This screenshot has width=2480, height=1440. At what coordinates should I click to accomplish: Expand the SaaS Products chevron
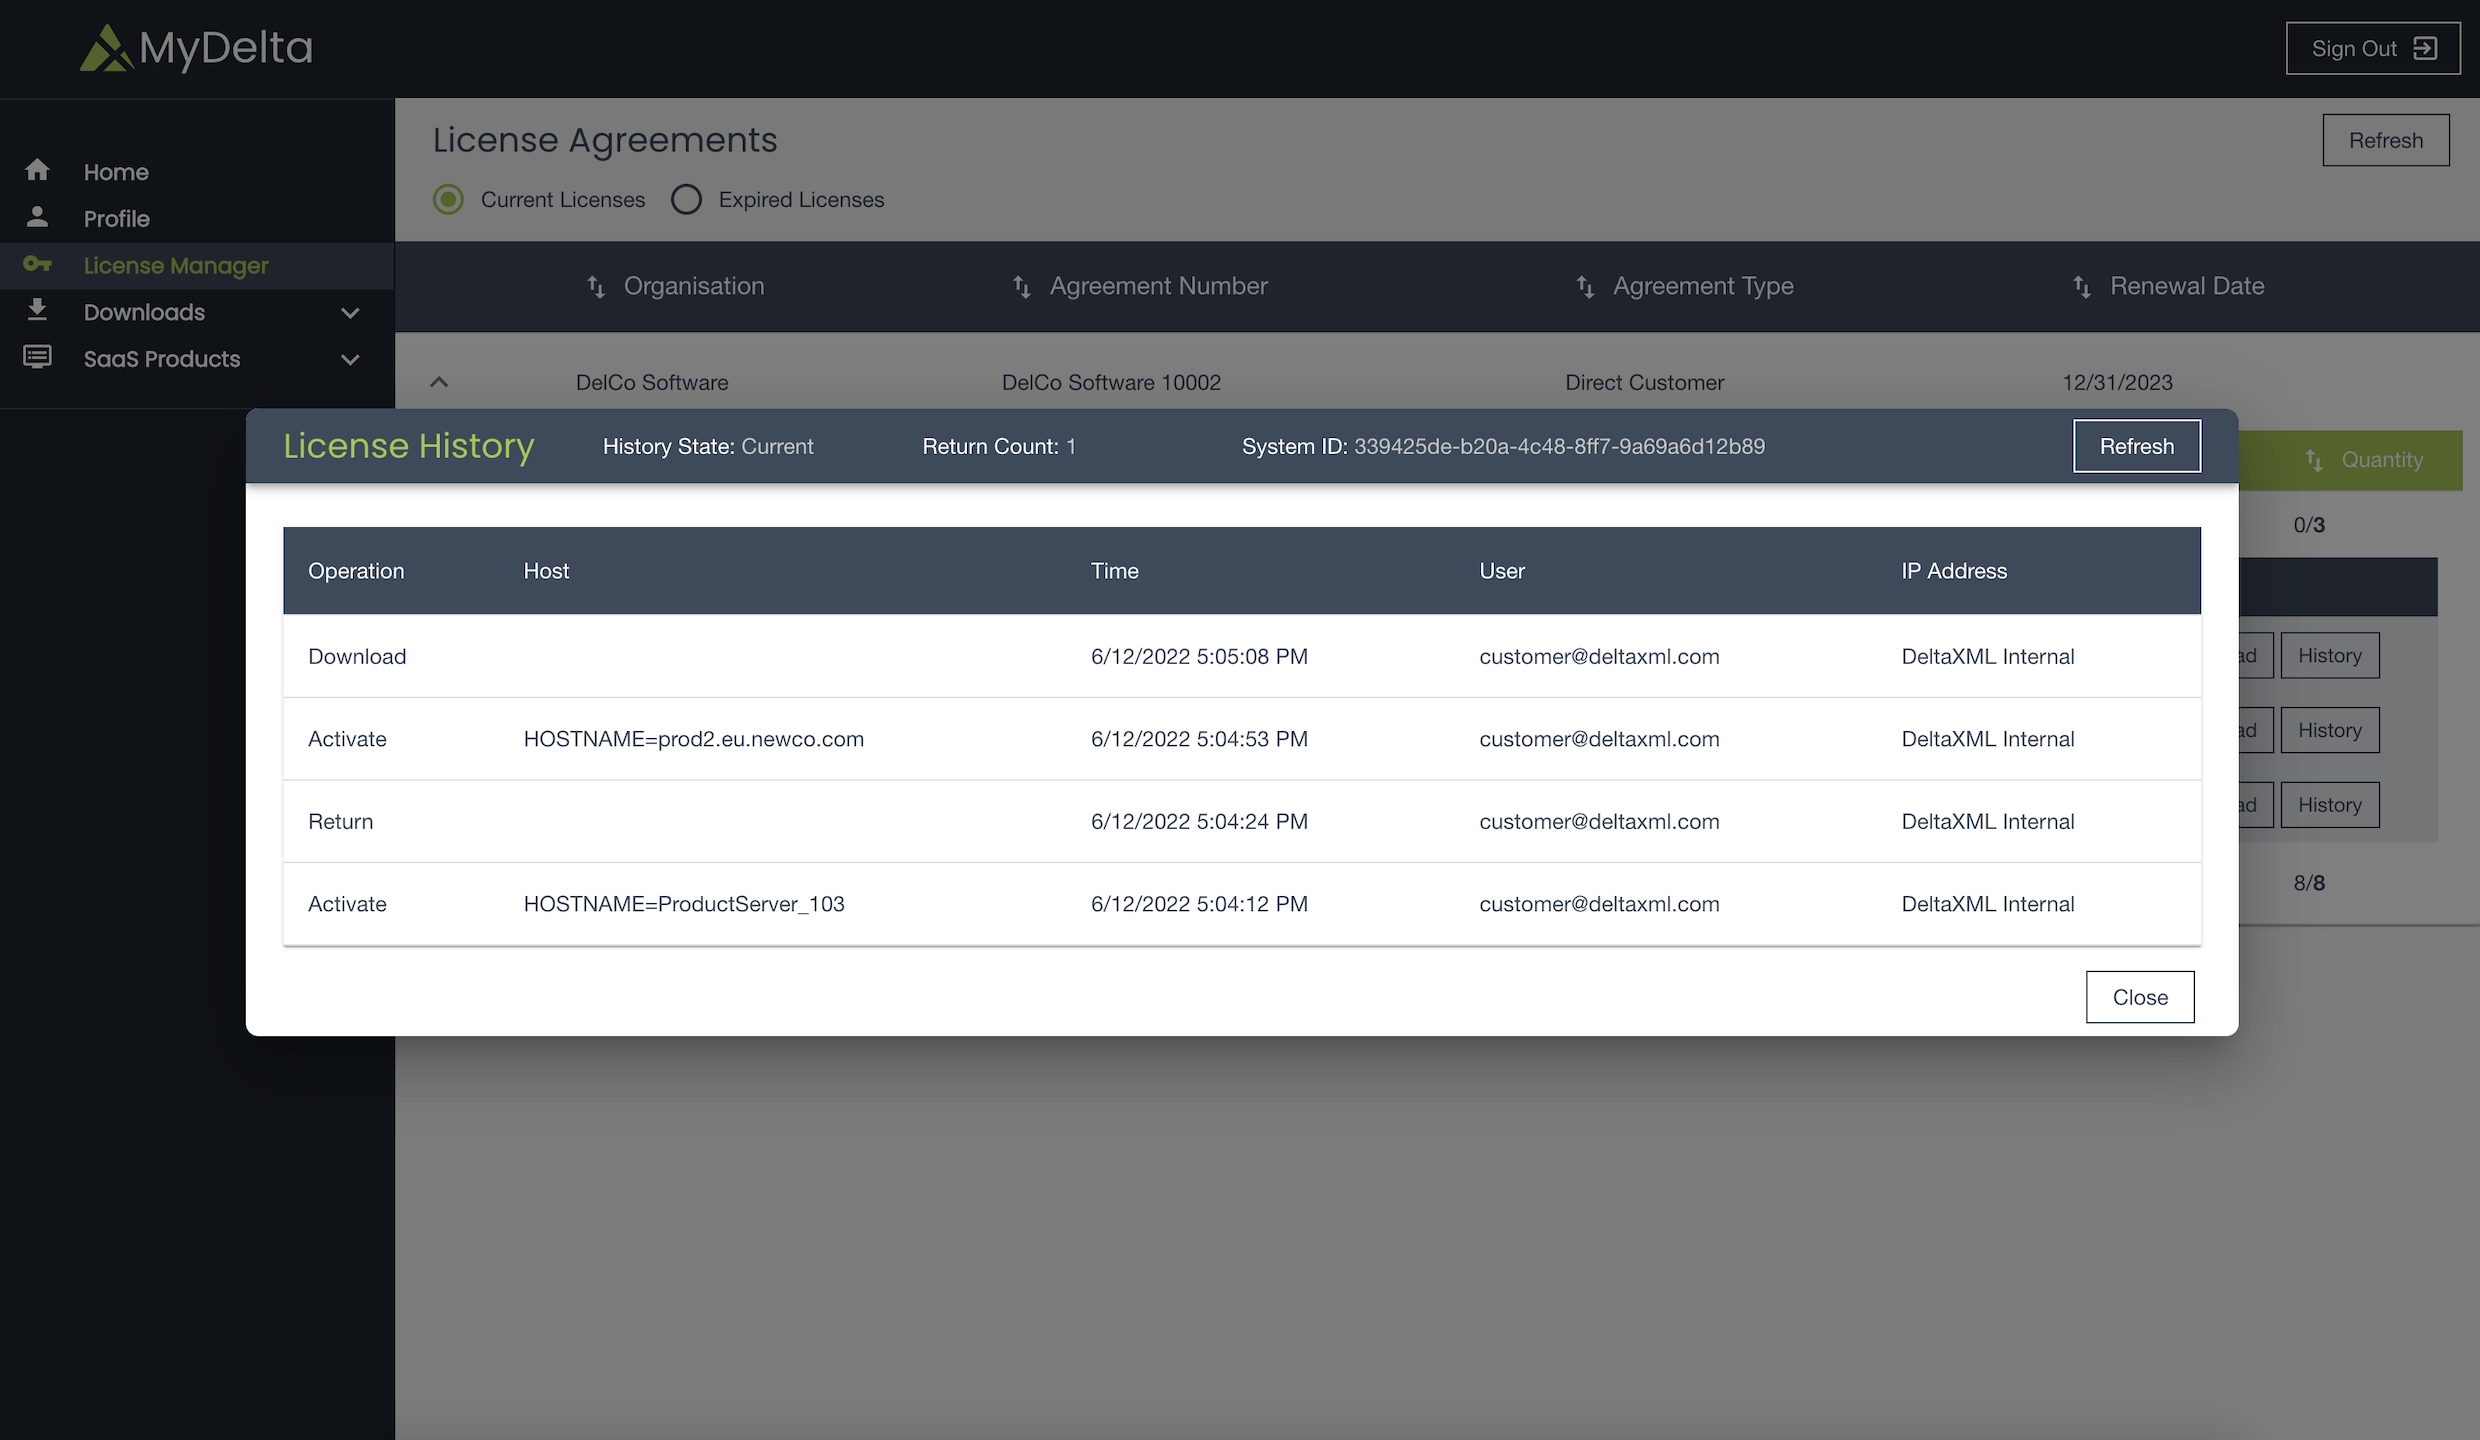(x=350, y=359)
